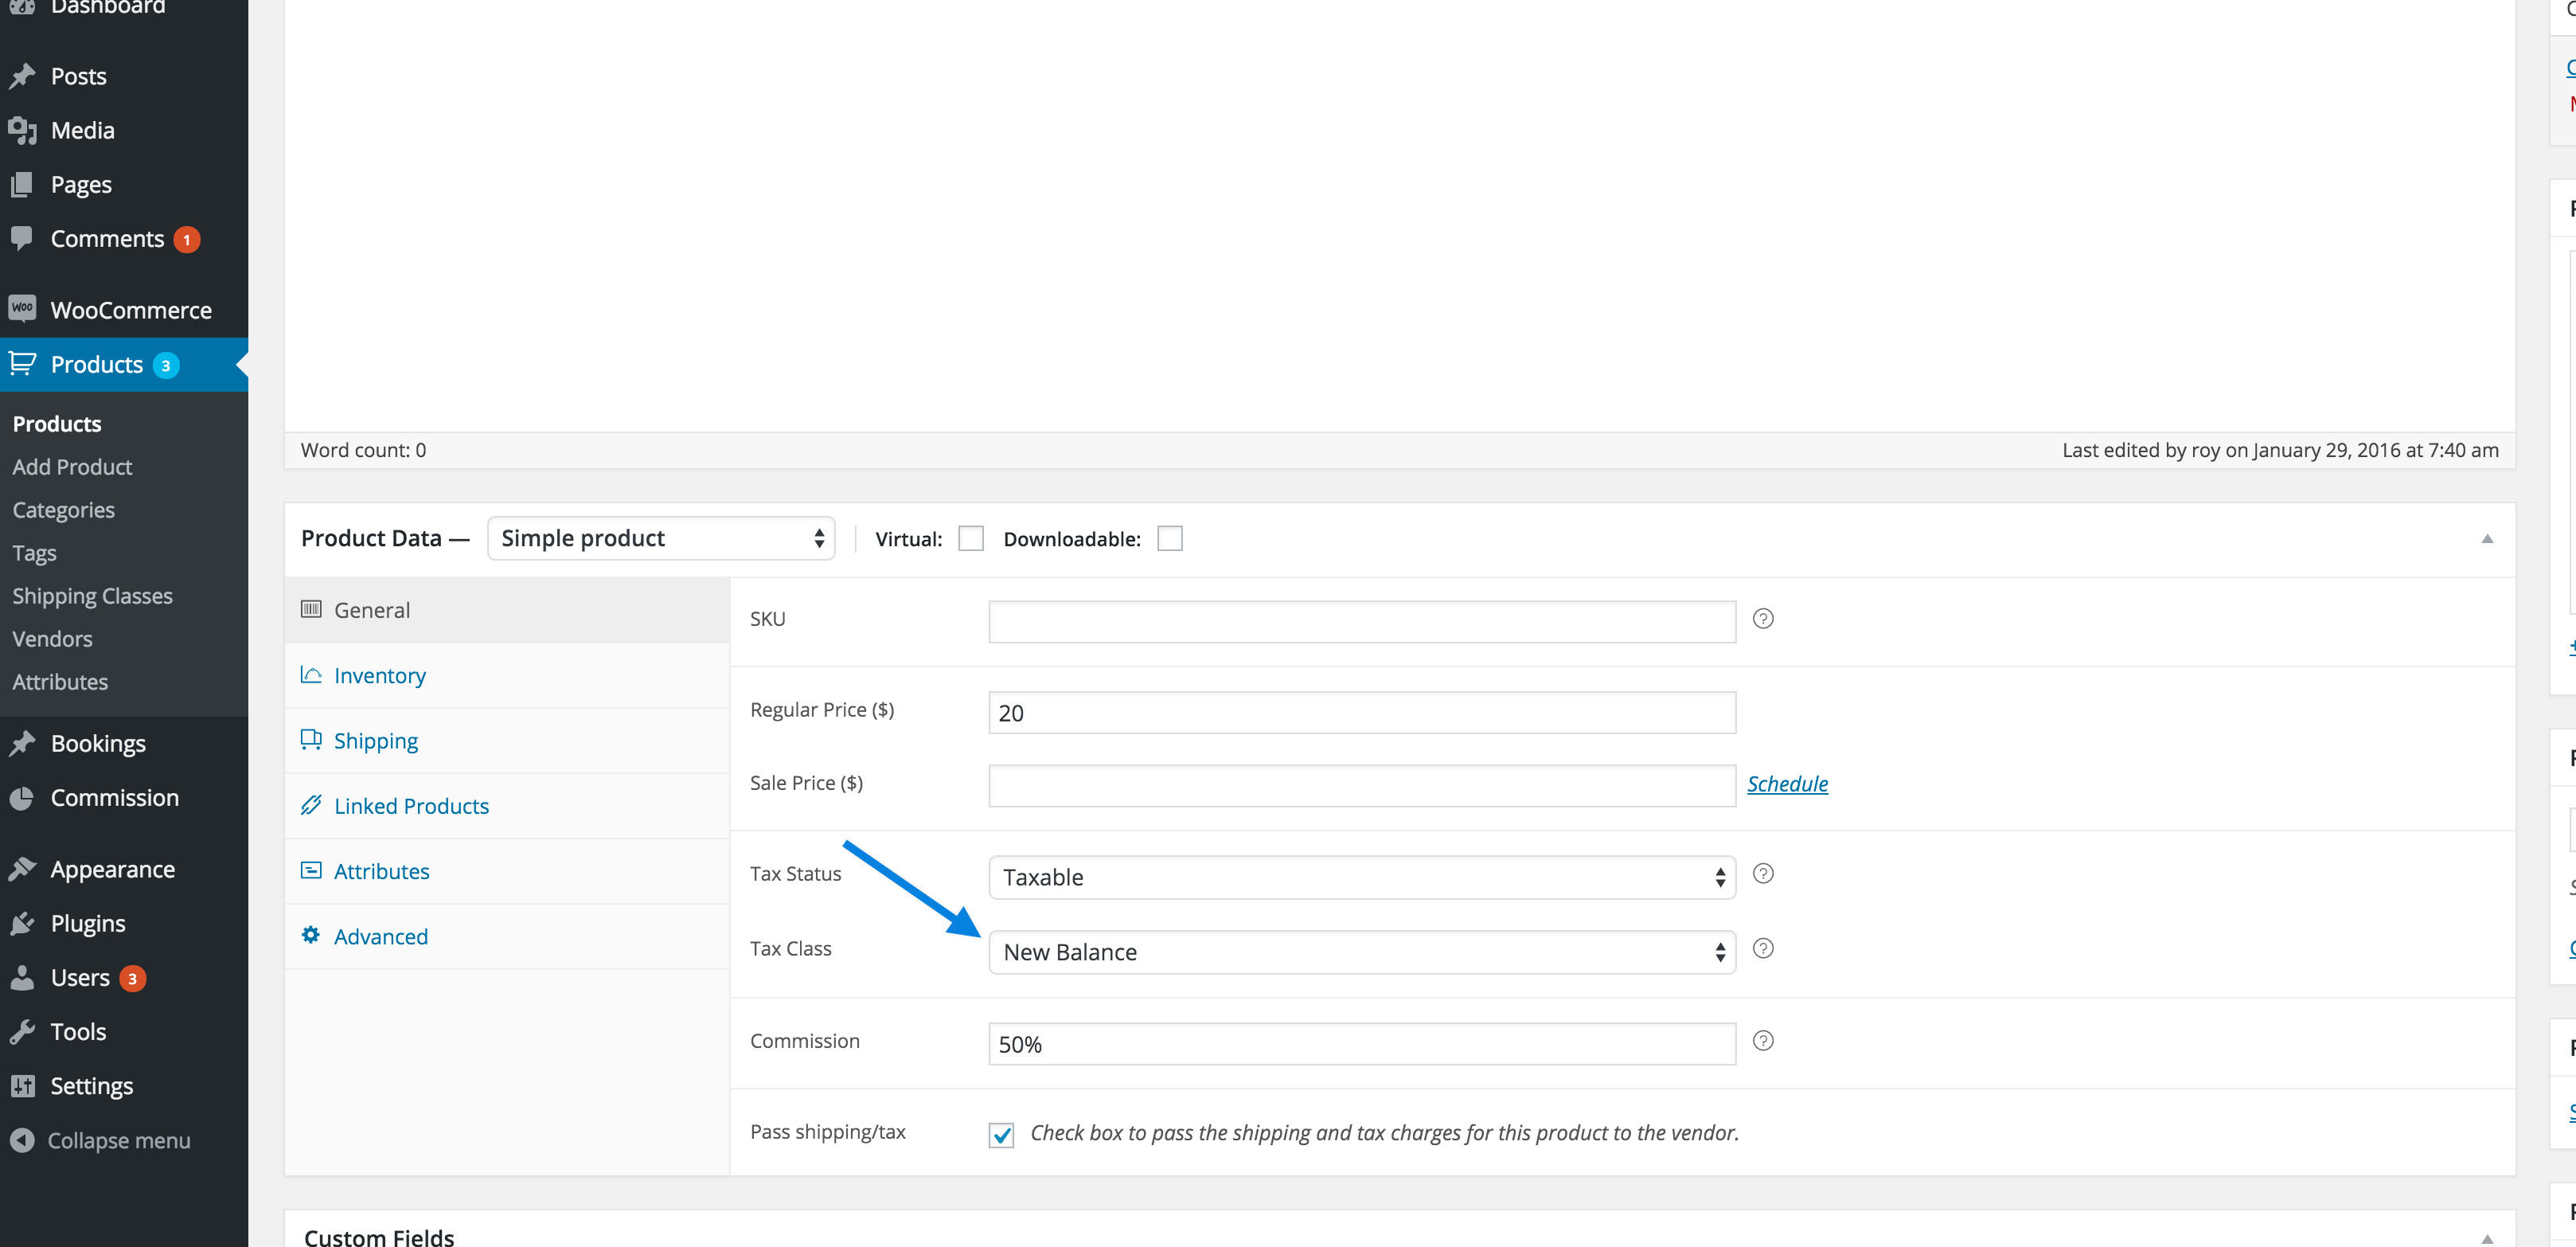Open the Linked Products tab

pos(411,806)
